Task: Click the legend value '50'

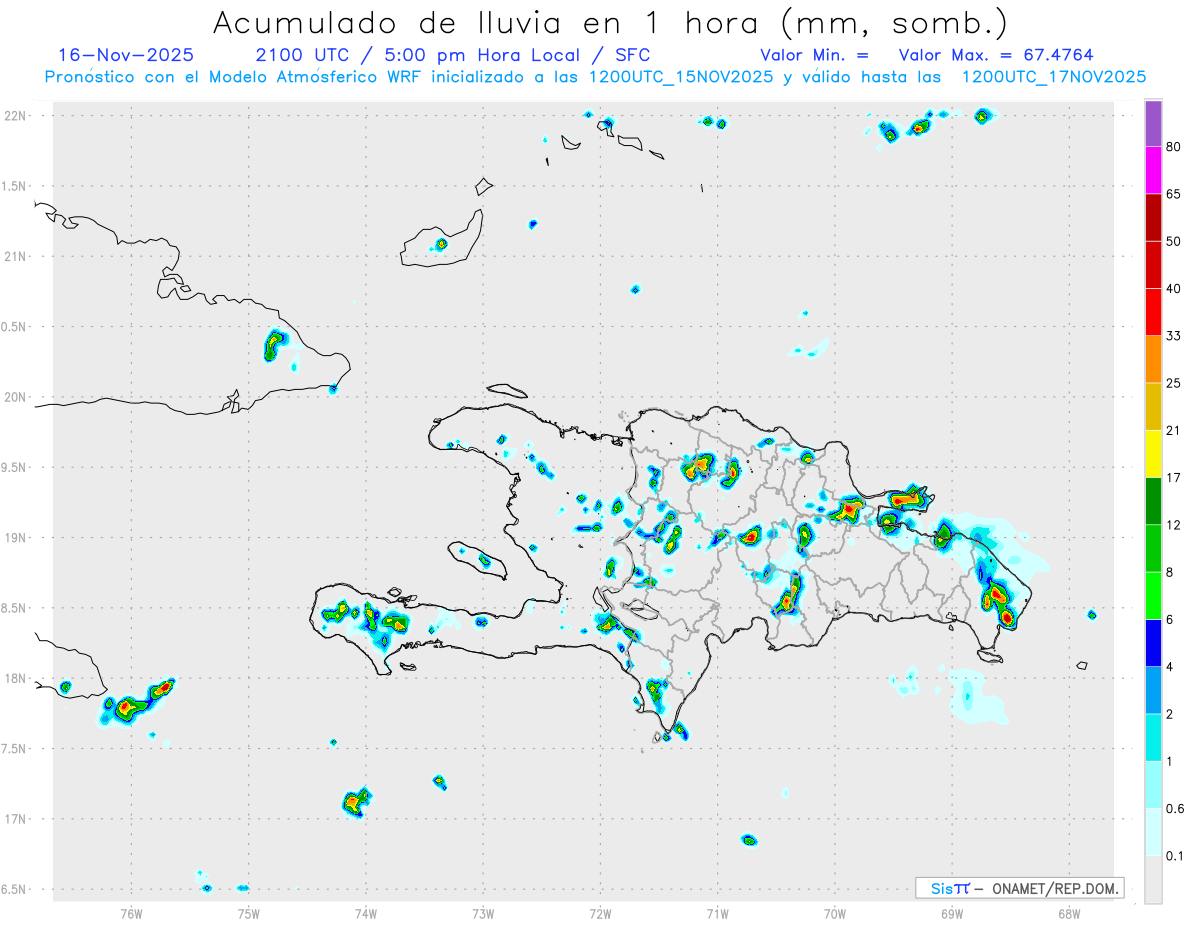Action: [x=1174, y=242]
